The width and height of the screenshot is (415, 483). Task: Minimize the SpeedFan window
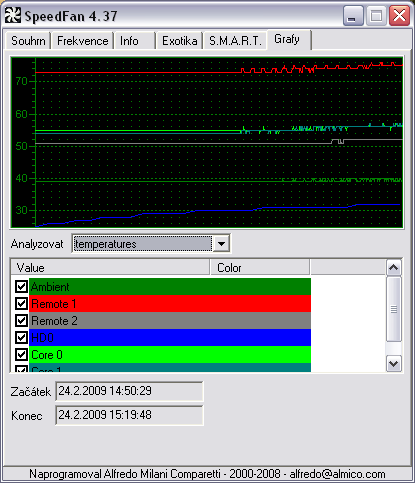[x=353, y=16]
